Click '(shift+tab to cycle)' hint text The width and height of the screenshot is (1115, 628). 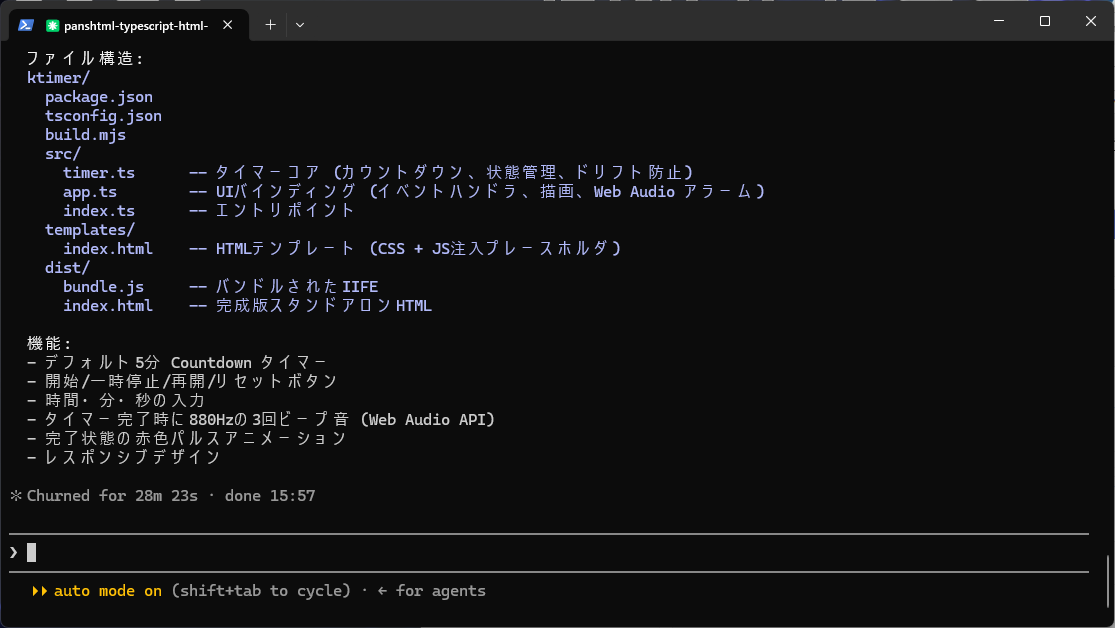tap(261, 591)
